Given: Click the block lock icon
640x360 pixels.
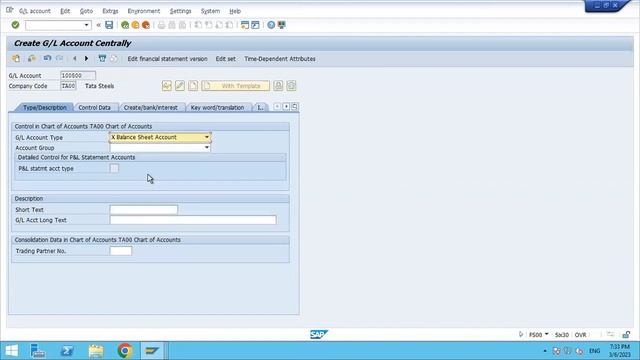Looking at the screenshot, I should (x=278, y=86).
